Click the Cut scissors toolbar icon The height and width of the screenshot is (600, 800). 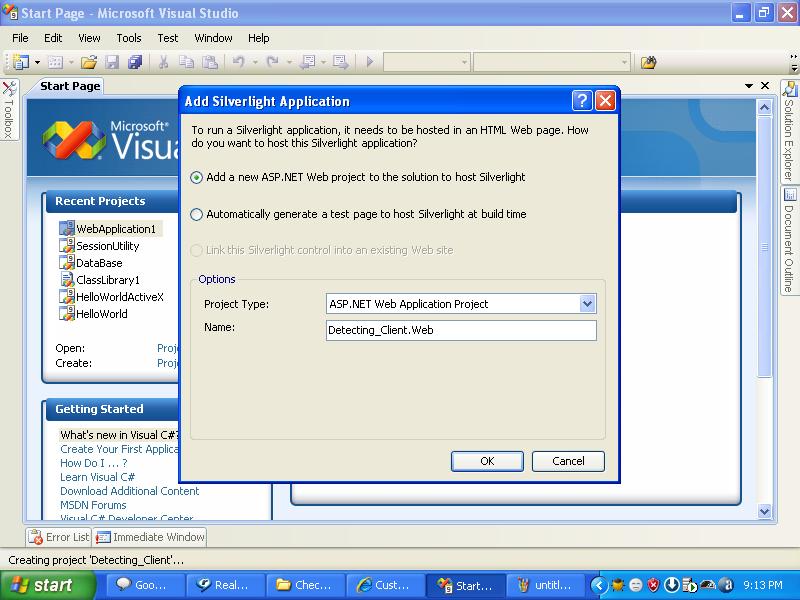pyautogui.click(x=163, y=62)
